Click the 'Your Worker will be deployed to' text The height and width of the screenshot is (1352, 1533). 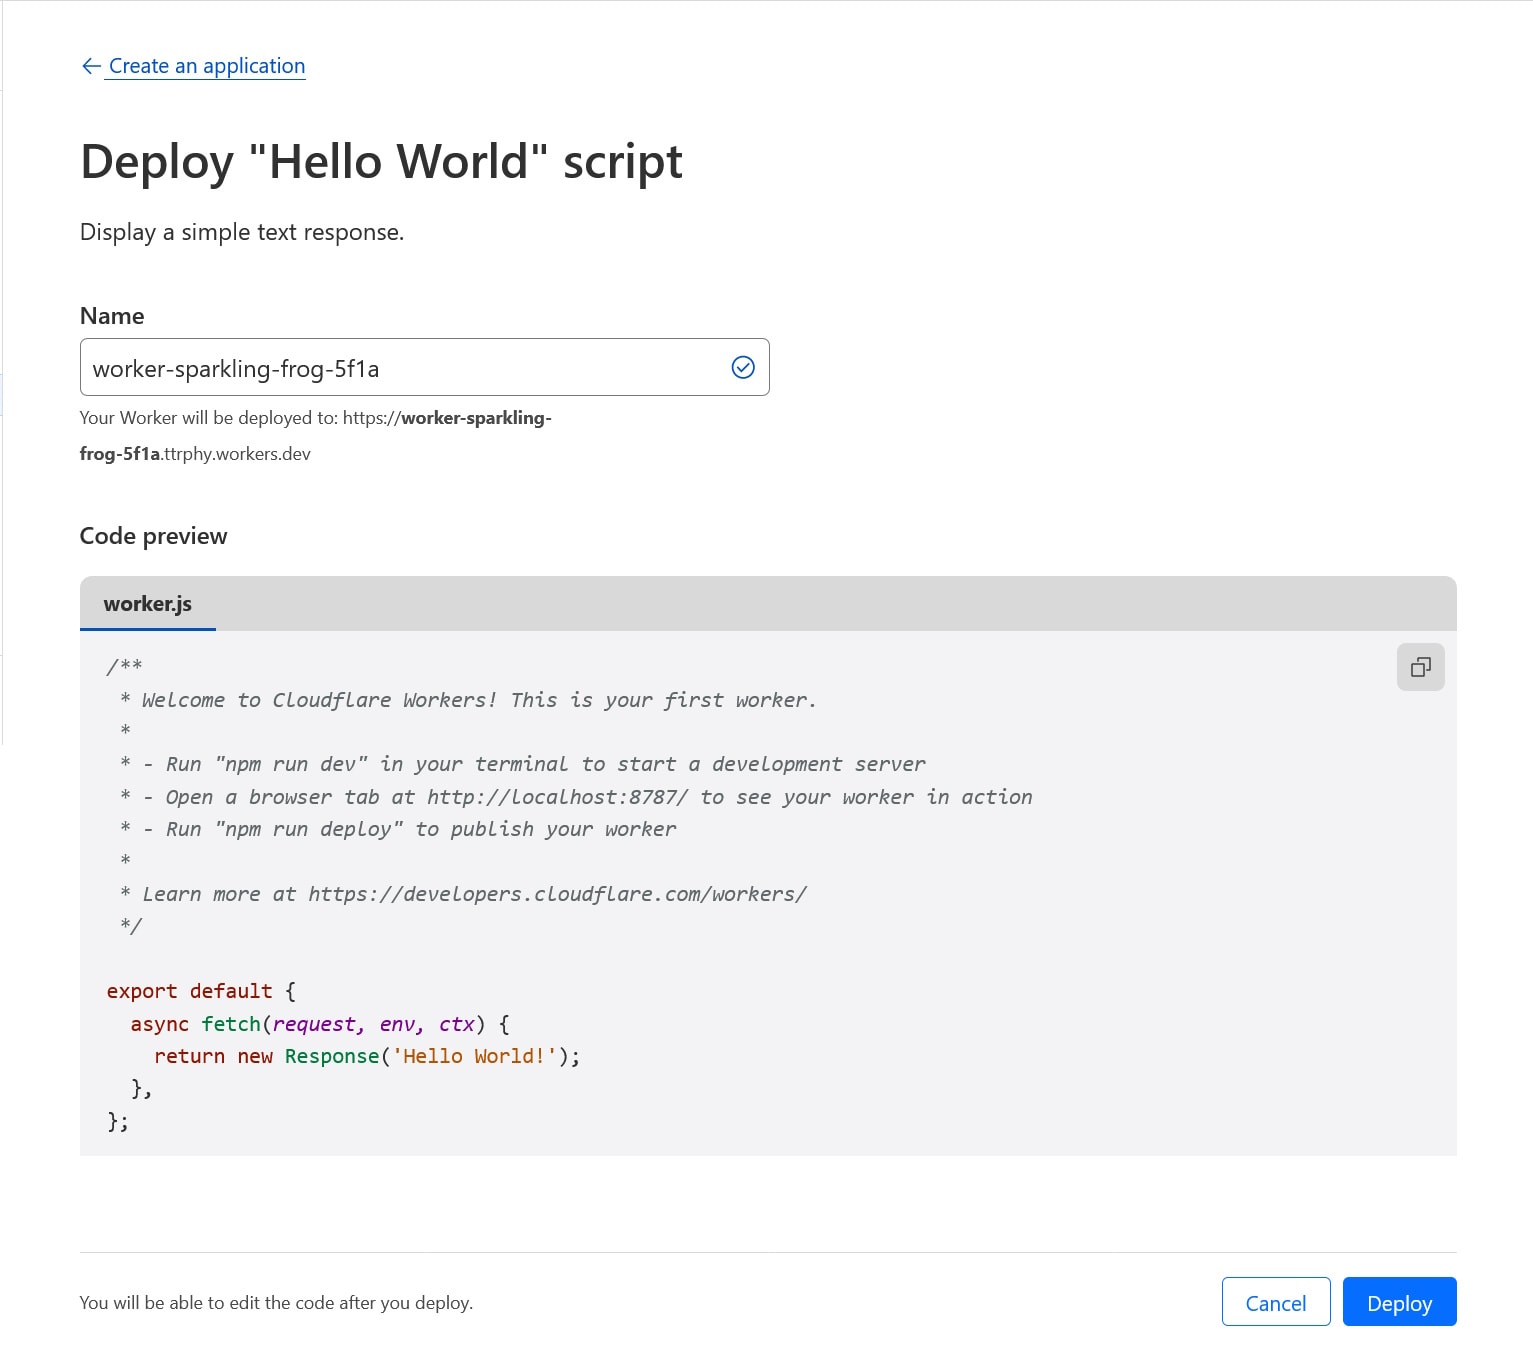click(316, 418)
